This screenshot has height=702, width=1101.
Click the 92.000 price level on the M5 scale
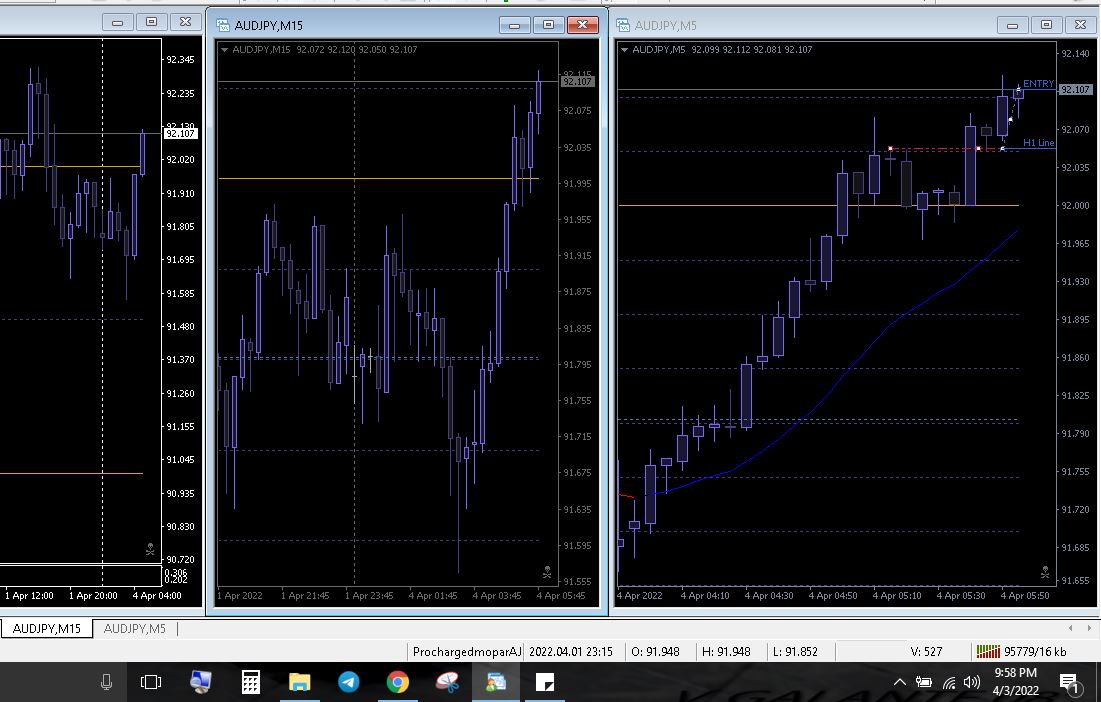(x=1075, y=206)
